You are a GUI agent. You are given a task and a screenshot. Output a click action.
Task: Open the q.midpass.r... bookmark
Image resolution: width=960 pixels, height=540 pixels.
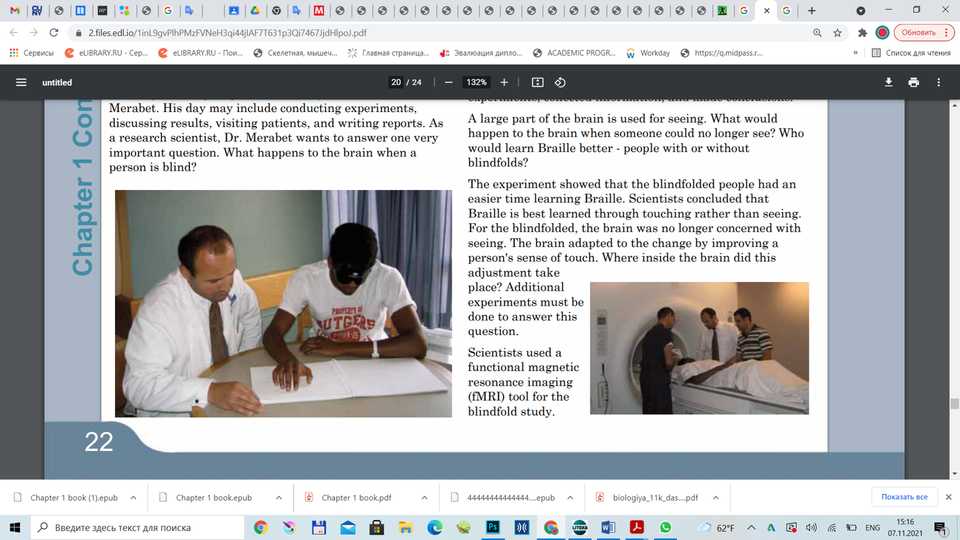721,53
